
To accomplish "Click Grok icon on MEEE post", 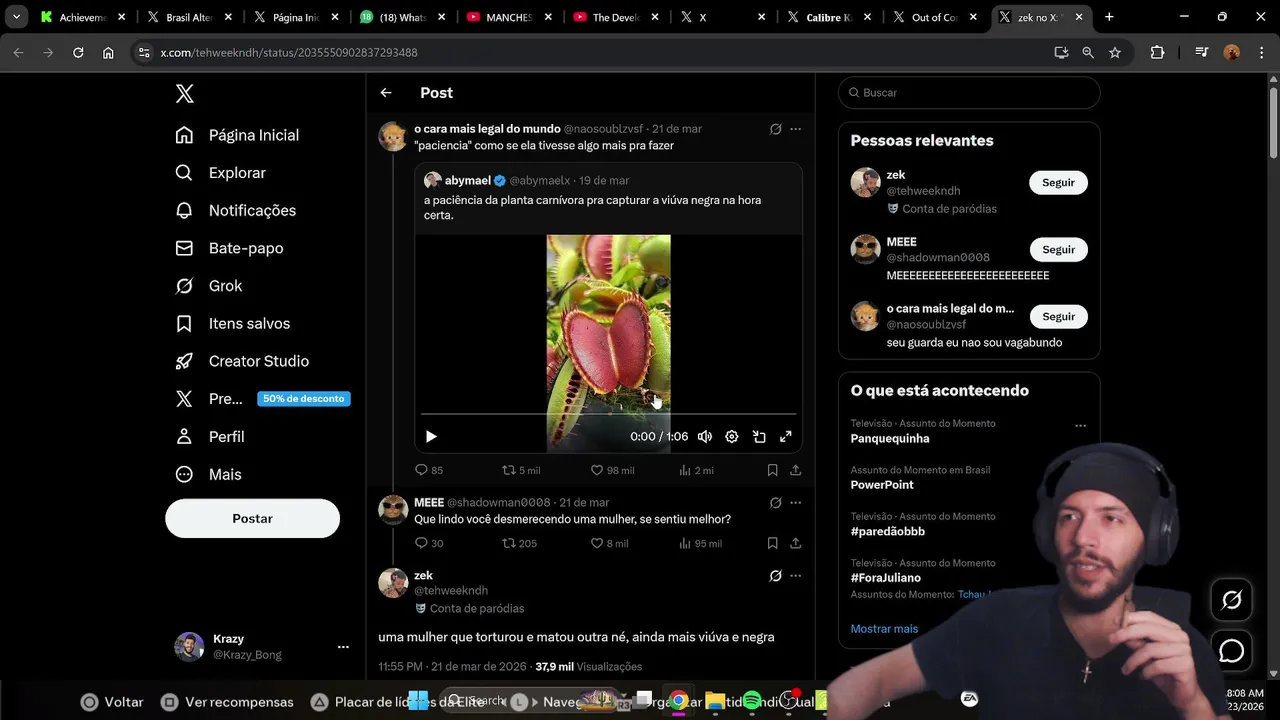I will [x=775, y=503].
